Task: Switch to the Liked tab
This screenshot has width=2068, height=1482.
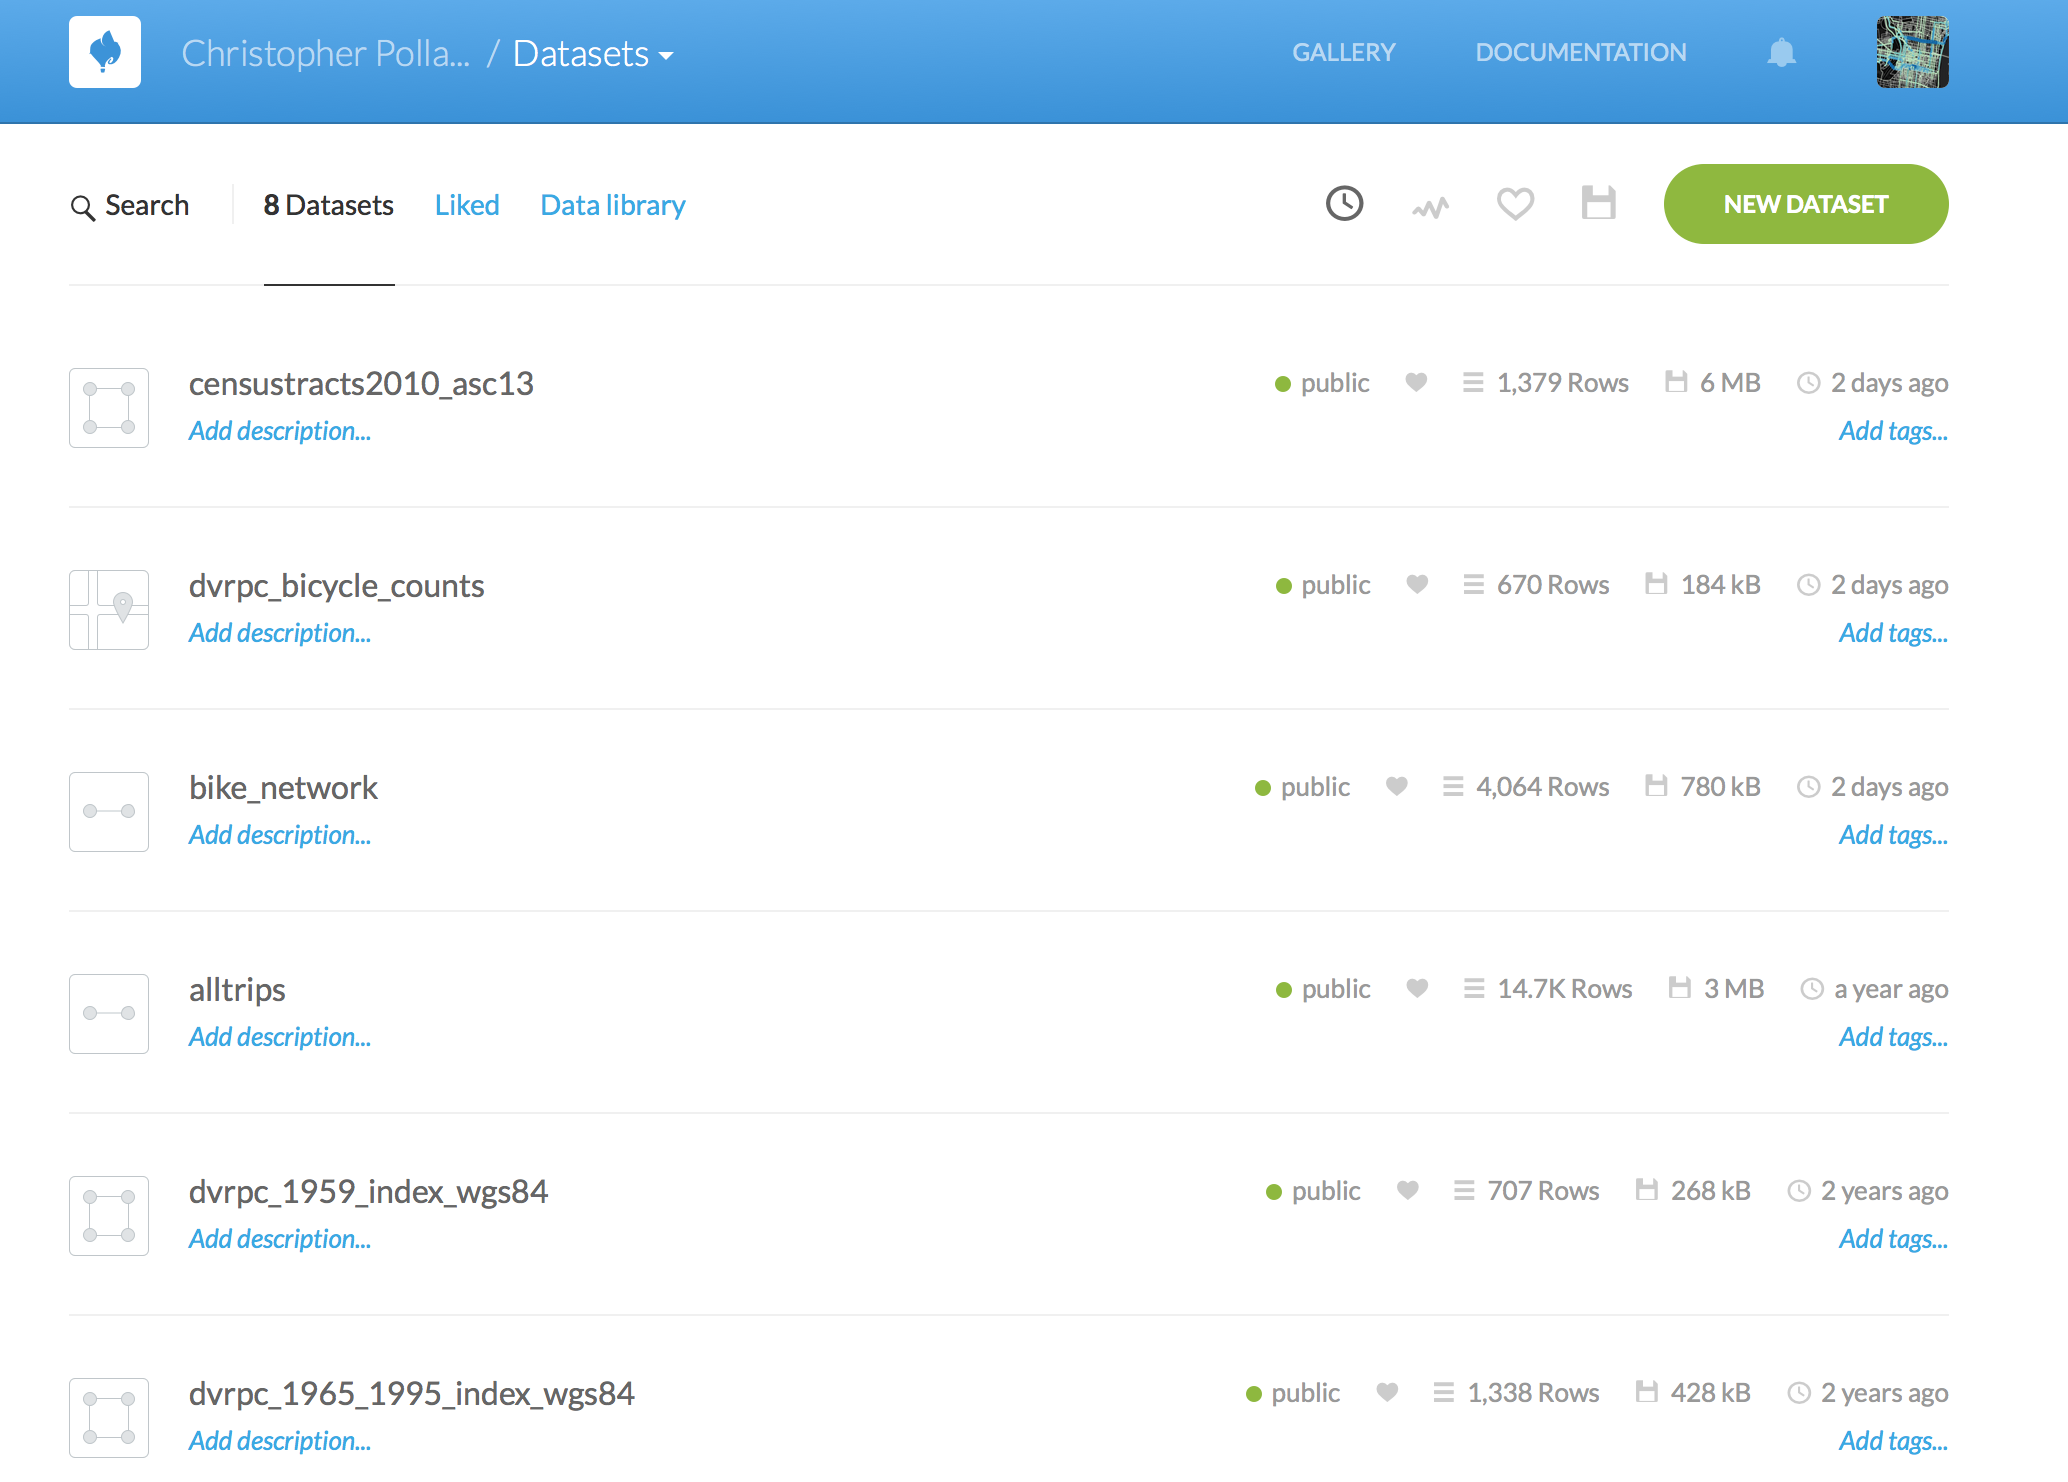Action: (467, 205)
